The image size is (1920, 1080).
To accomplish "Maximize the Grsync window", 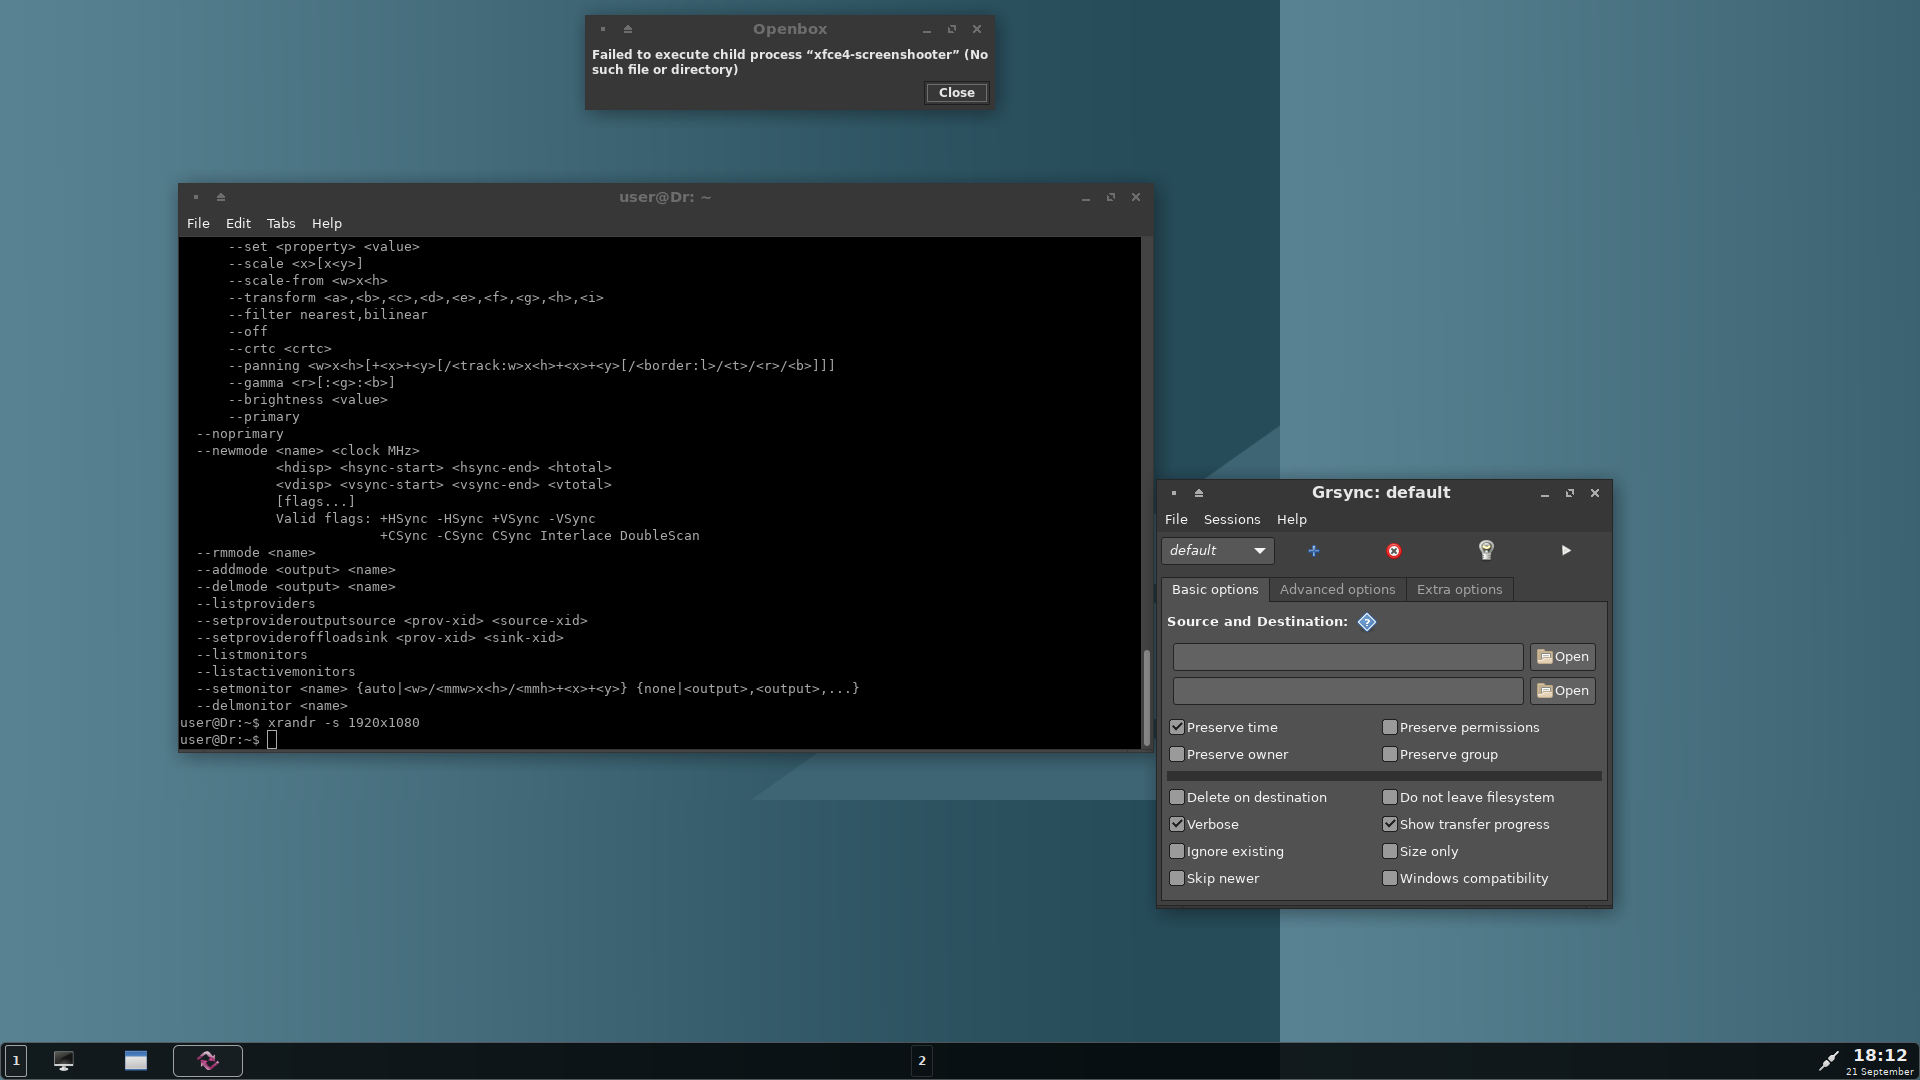I will 1570,493.
